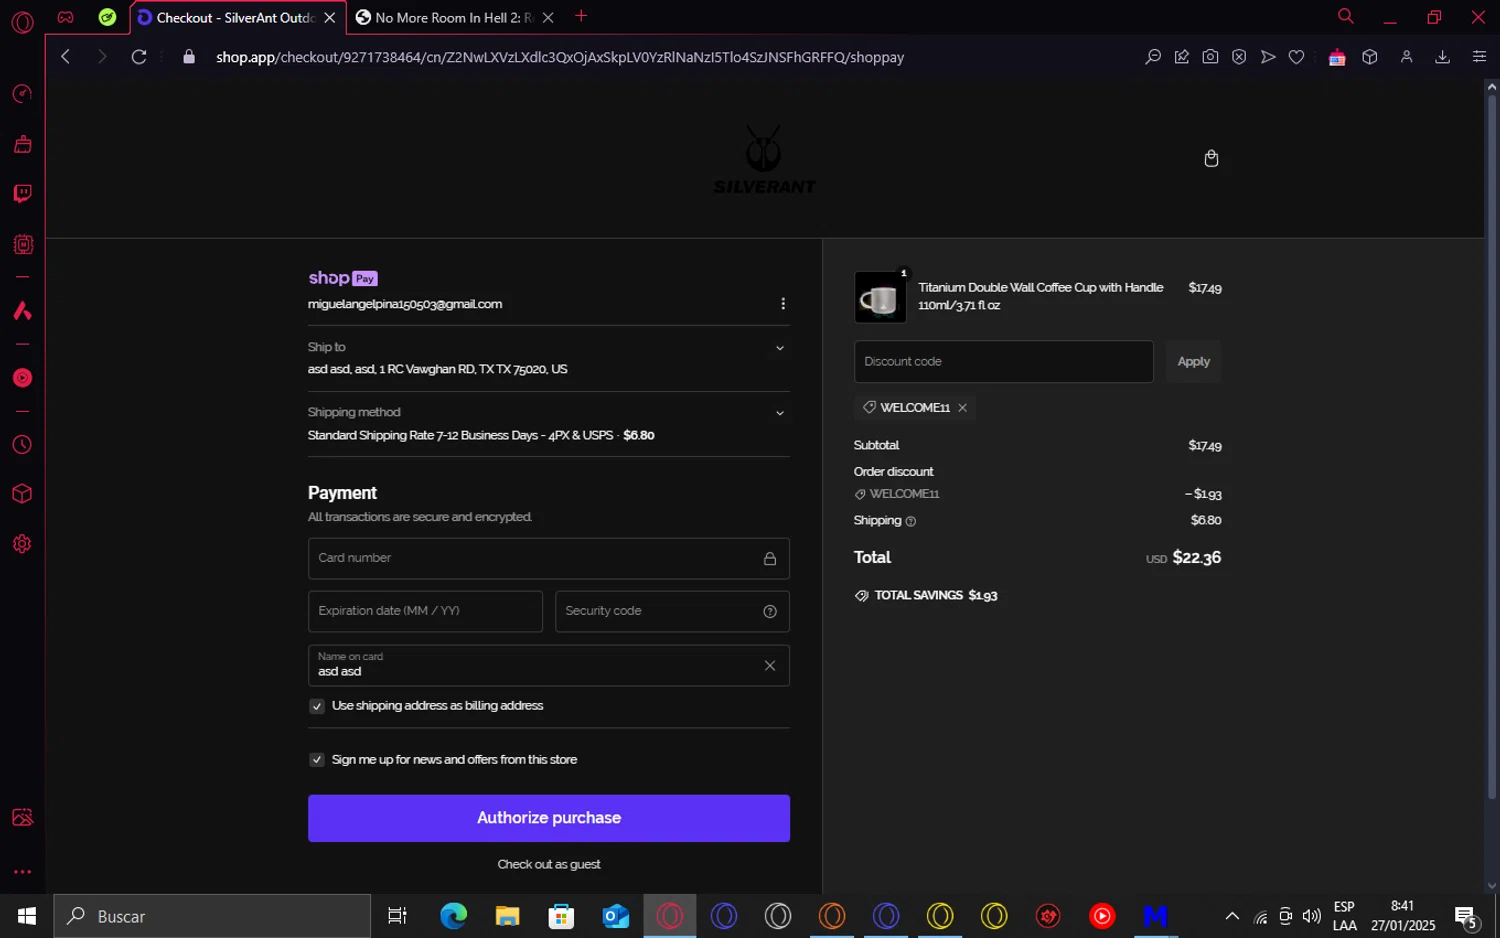Go back to the previous page
The image size is (1500, 938).
coord(66,57)
